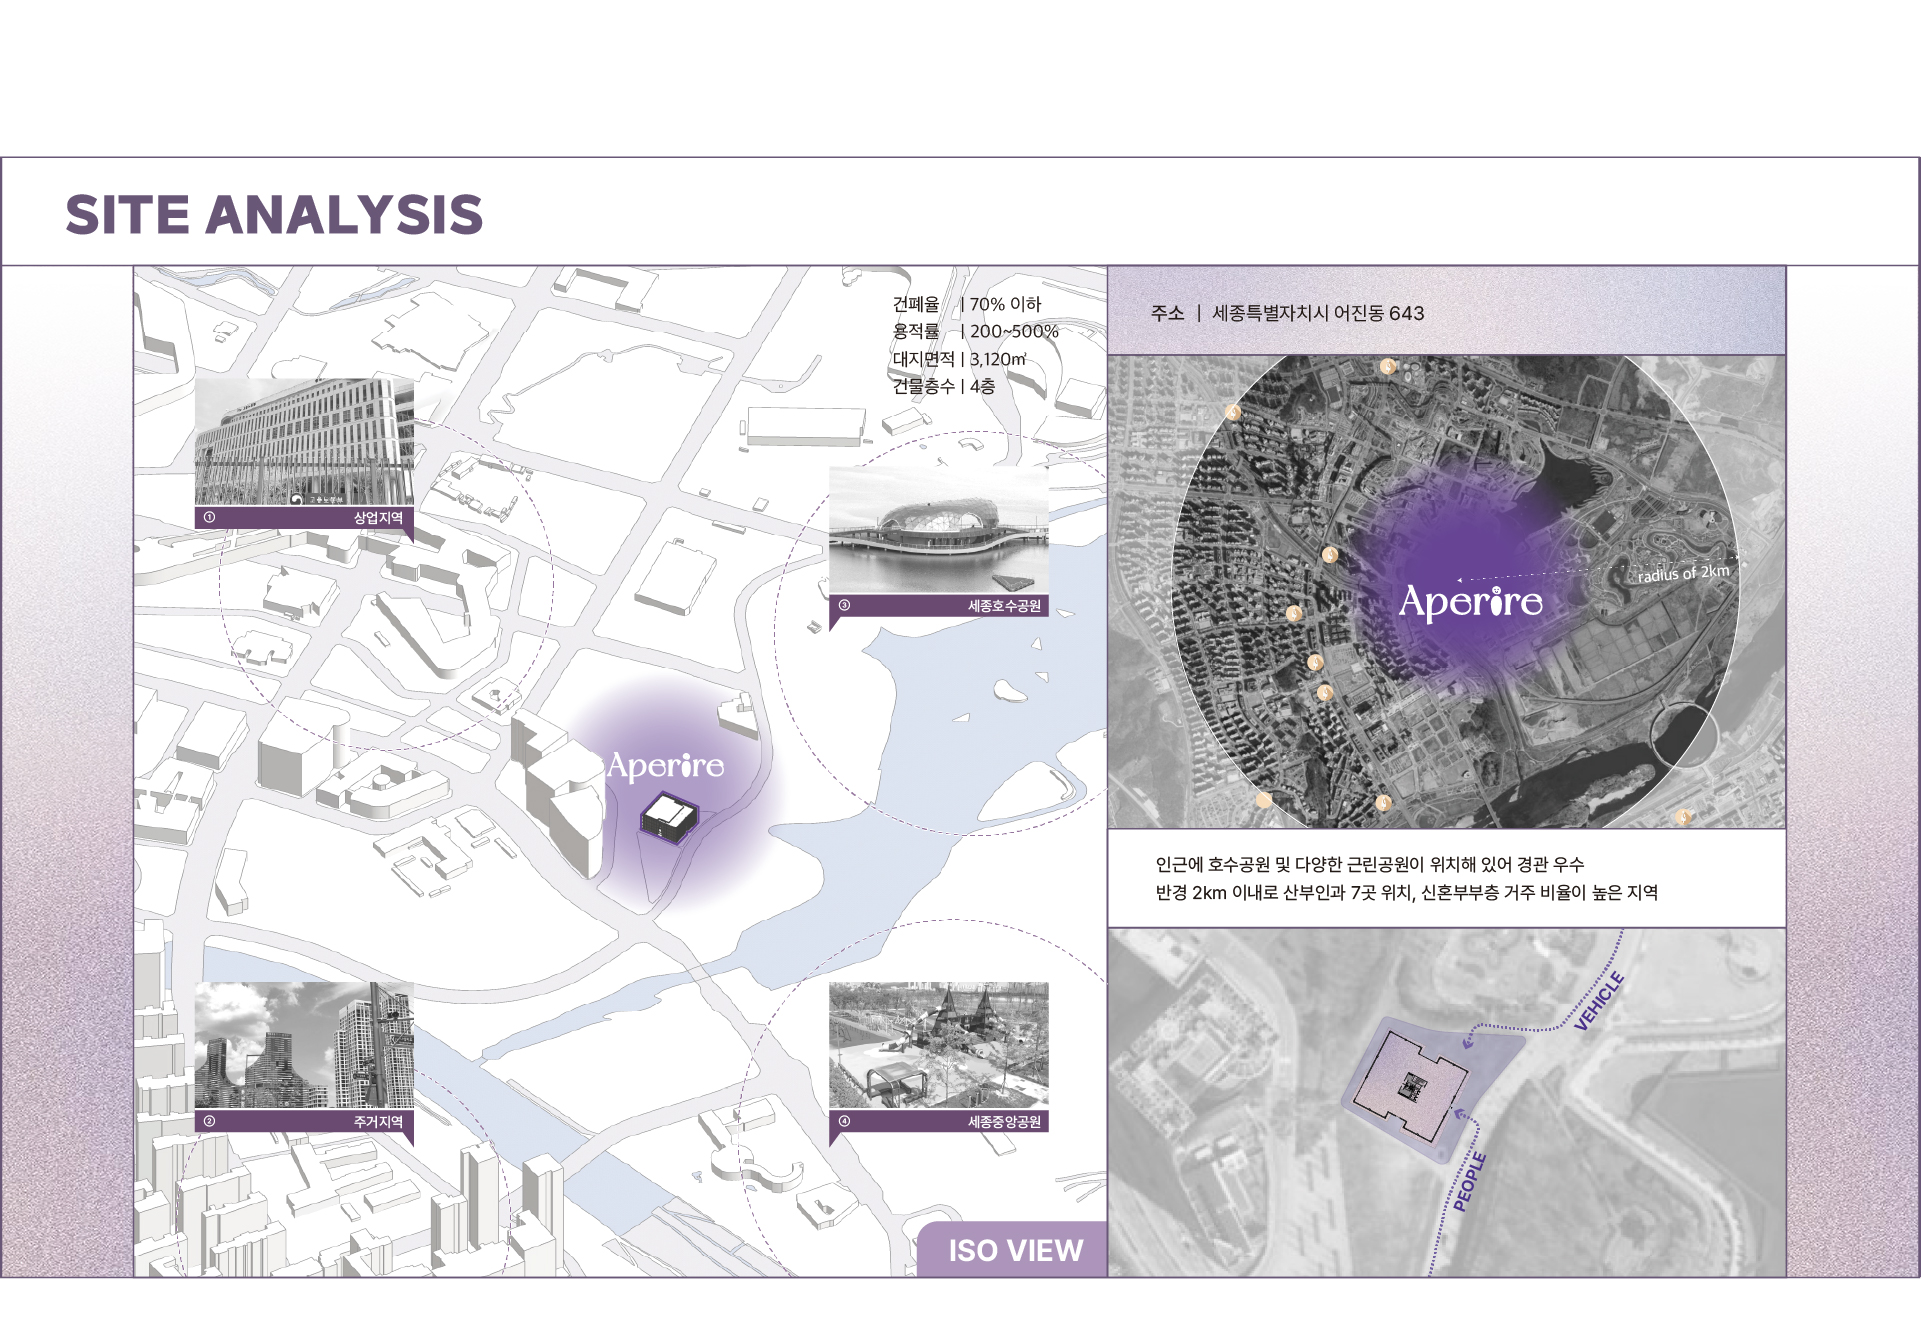Screen dimensions: 1921x1339
Task: Click the circled number 2 beside 주거지역
Action: coord(209,1122)
